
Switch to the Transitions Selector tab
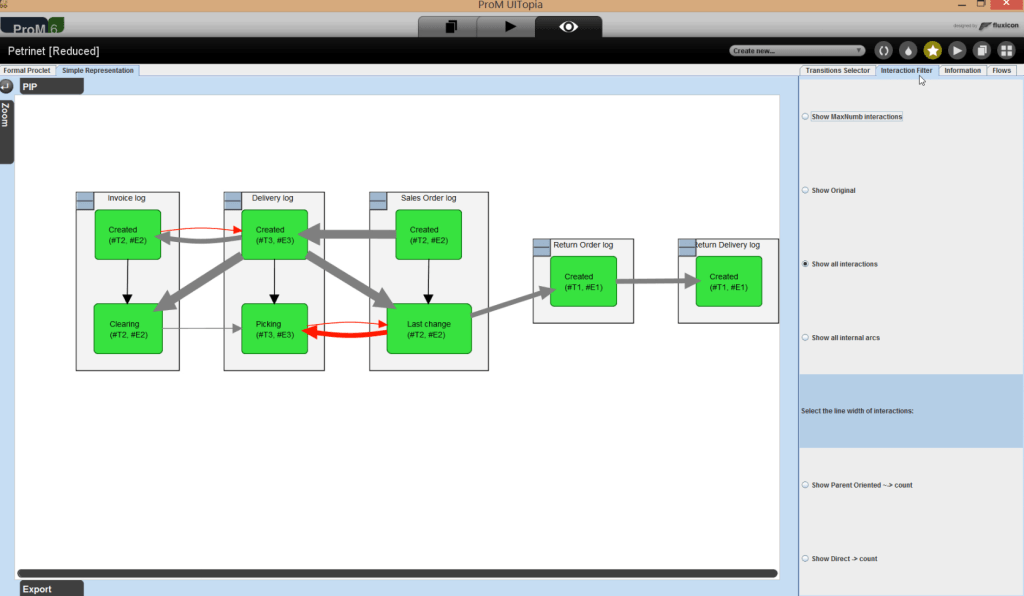coord(837,71)
